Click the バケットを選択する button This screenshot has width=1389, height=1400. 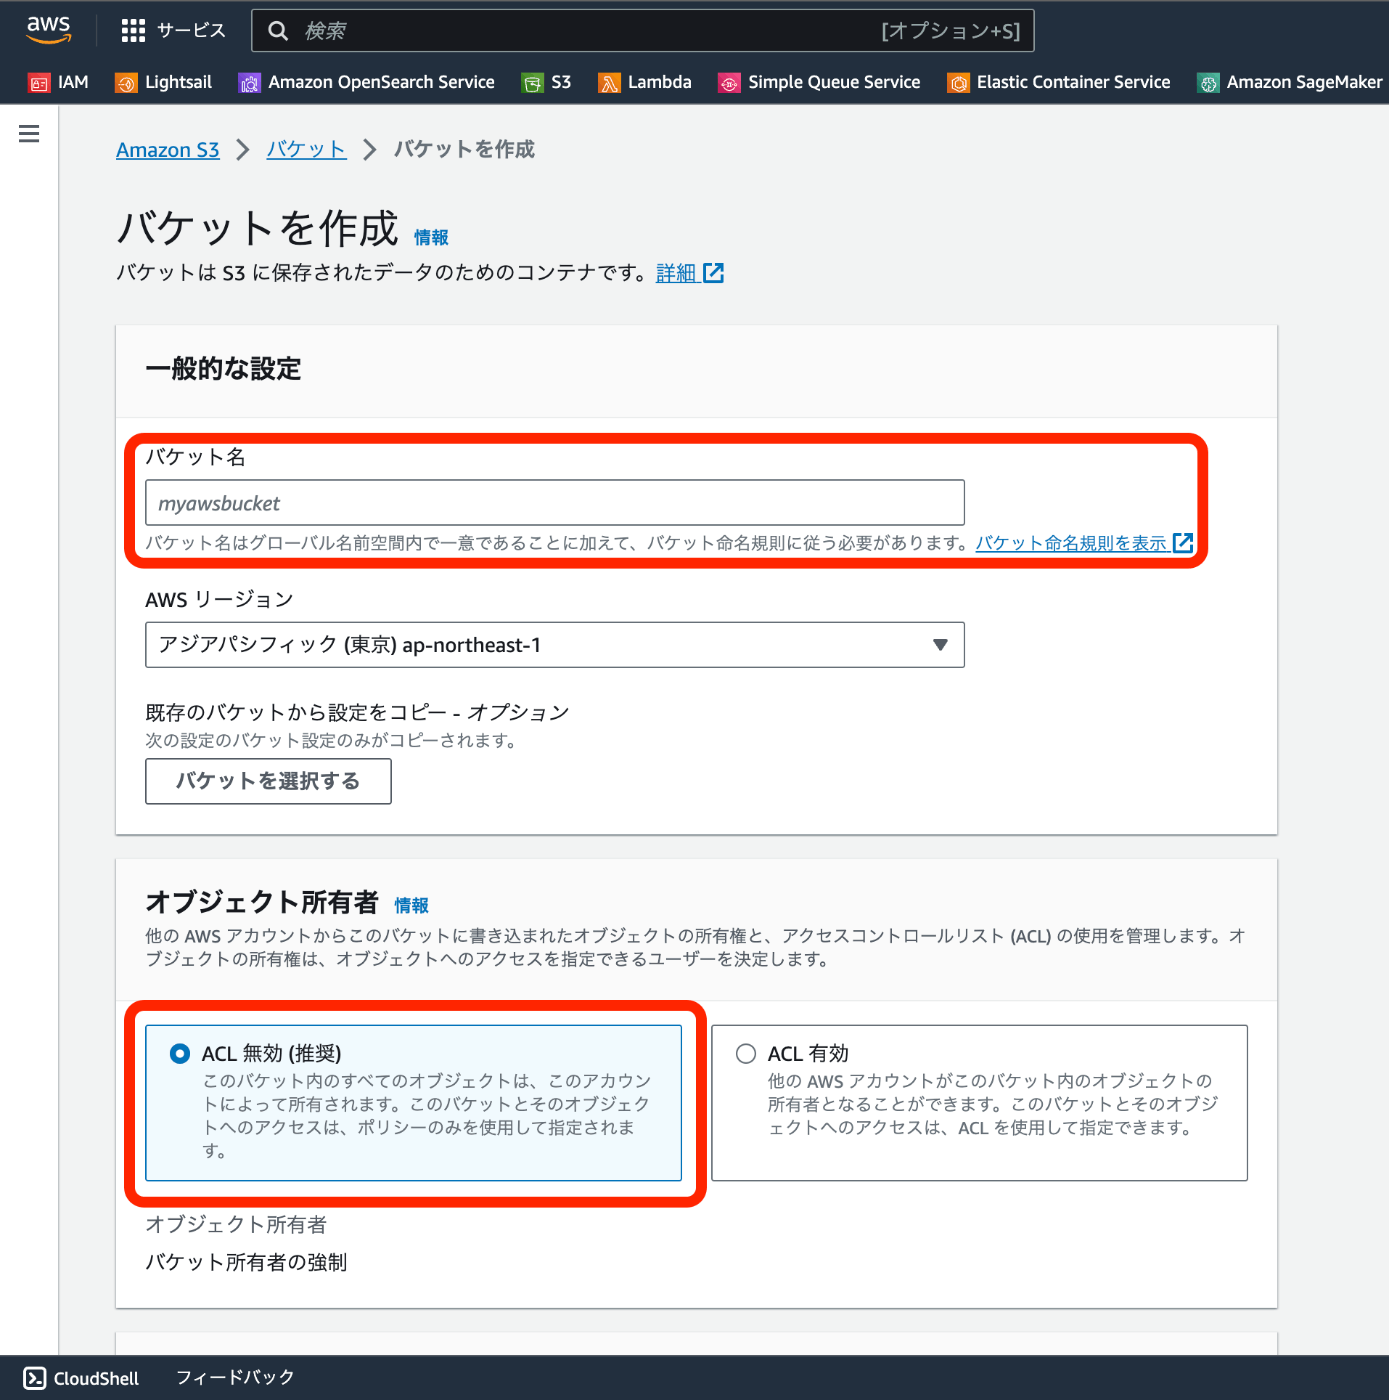click(267, 781)
